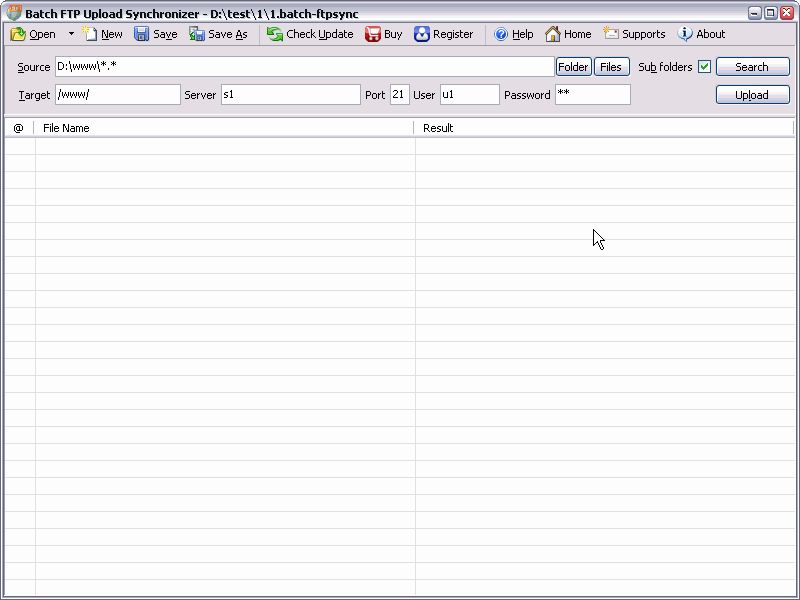Click the Check Update icon
Viewport: 800px width, 600px height.
[275, 34]
